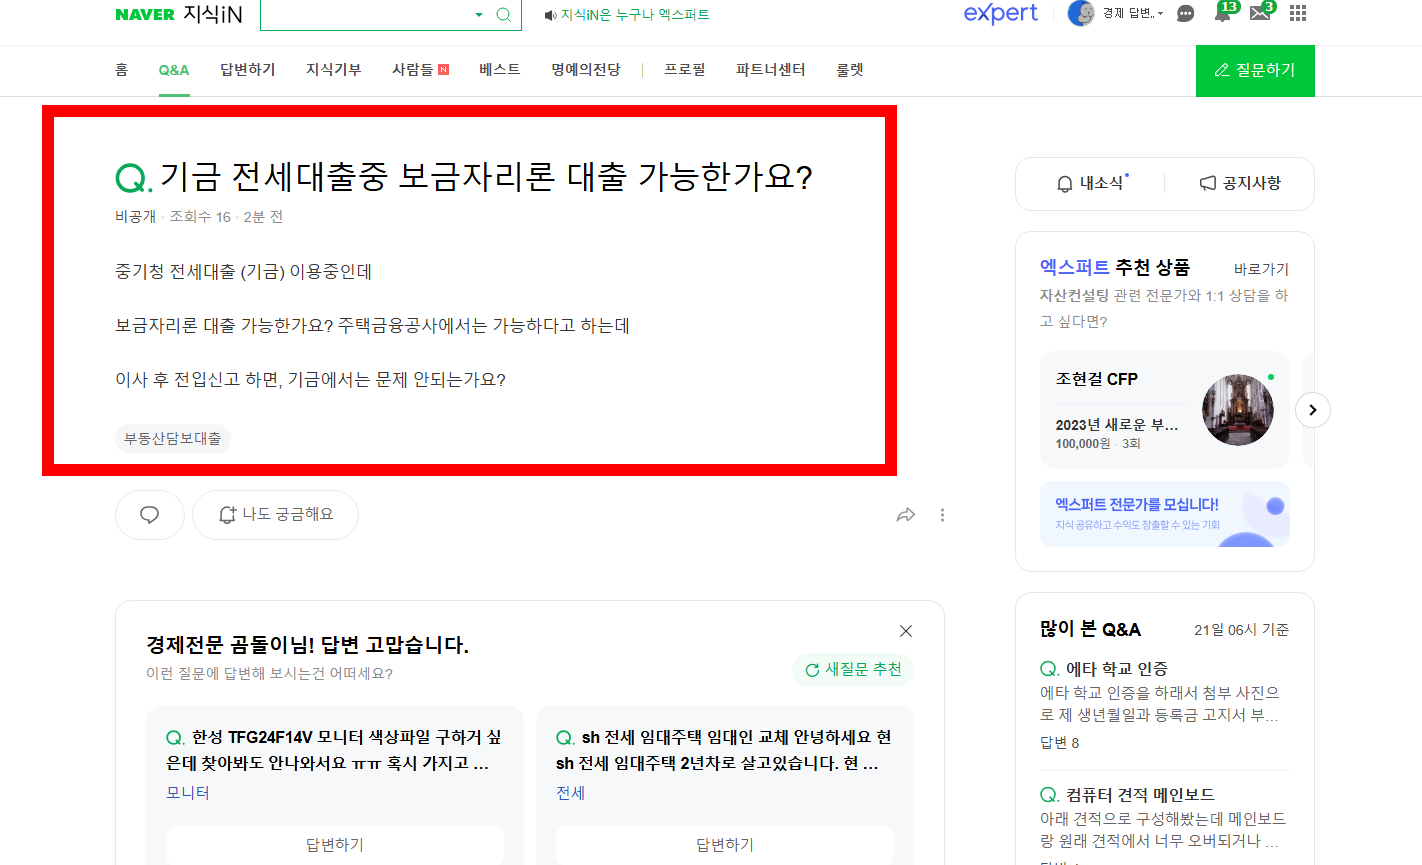Open the 명예의전당 tab
The image size is (1422, 865).
click(586, 70)
